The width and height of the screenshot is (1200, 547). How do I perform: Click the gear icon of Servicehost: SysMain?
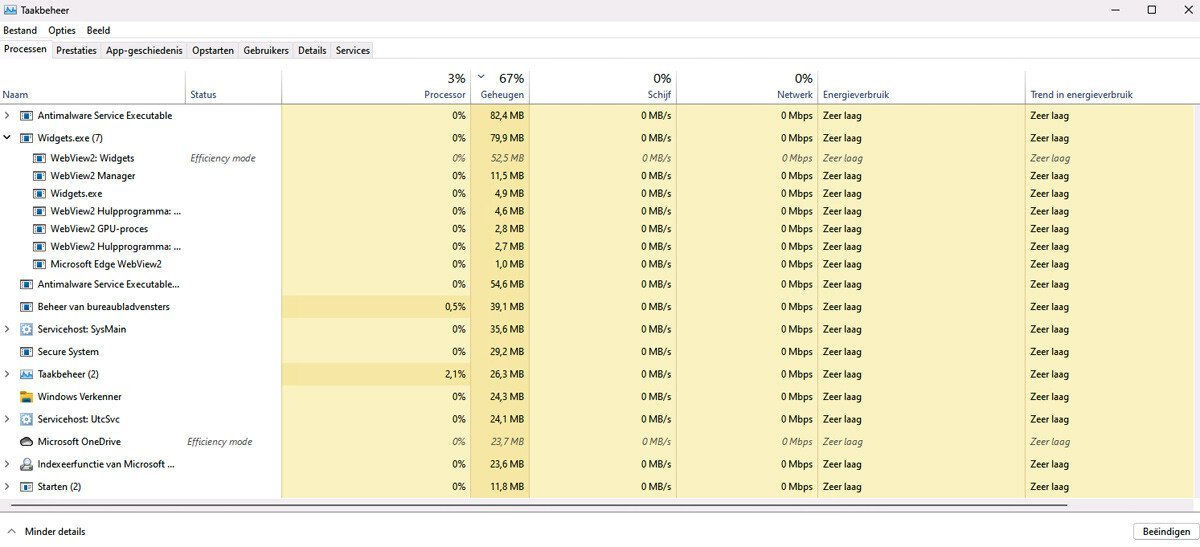(26, 329)
